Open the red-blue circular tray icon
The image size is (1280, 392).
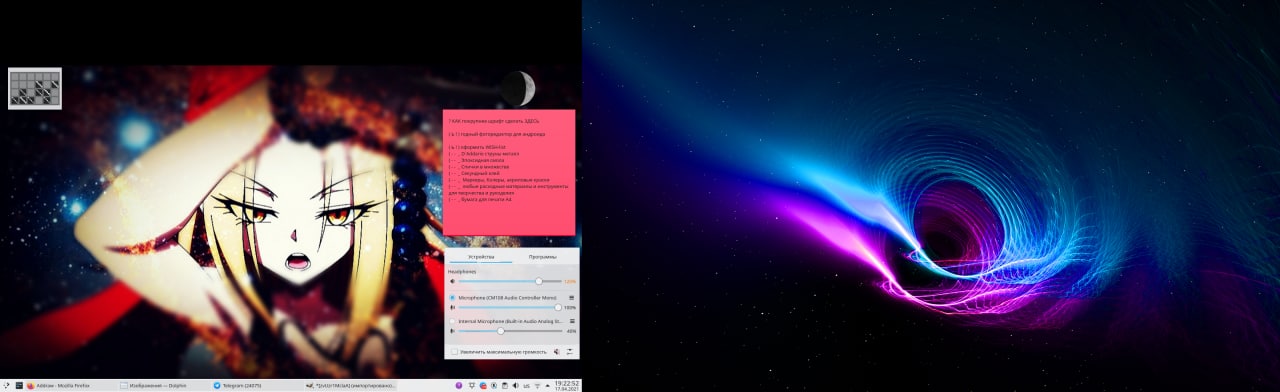[x=483, y=385]
